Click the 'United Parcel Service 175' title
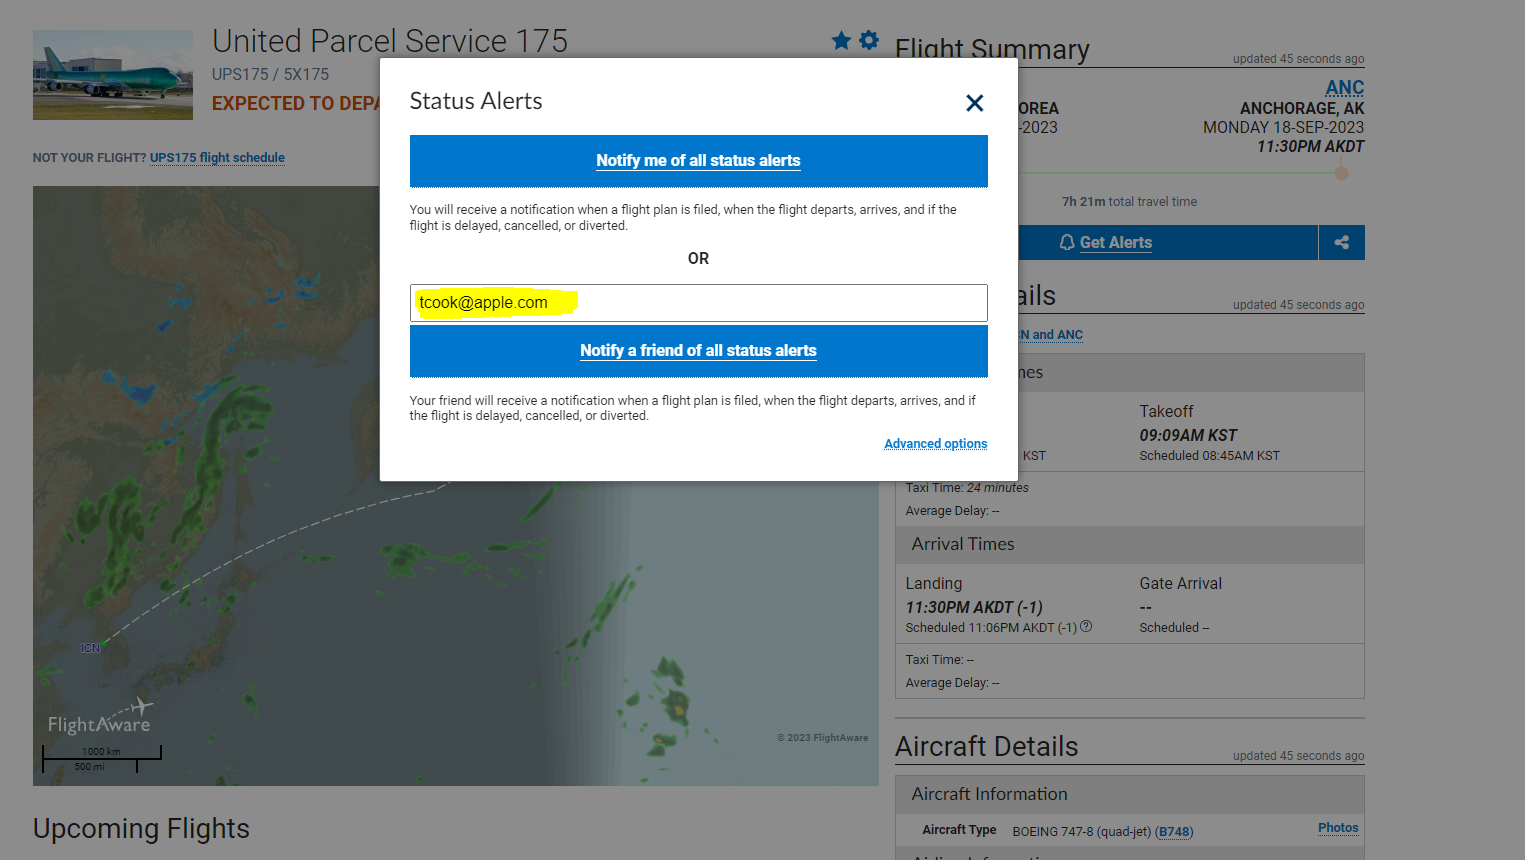The height and width of the screenshot is (860, 1525). [x=390, y=41]
